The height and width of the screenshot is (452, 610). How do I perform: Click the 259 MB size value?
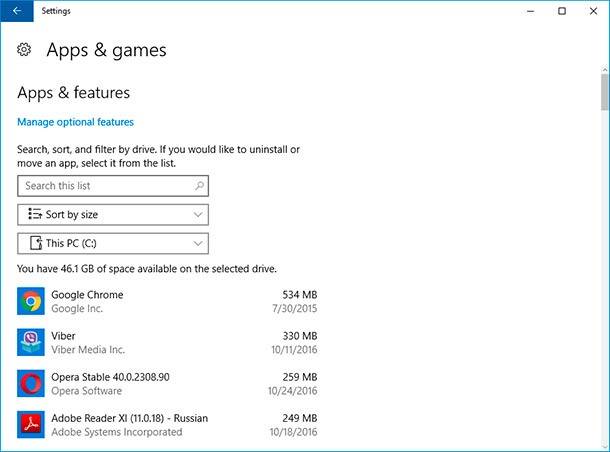point(300,377)
